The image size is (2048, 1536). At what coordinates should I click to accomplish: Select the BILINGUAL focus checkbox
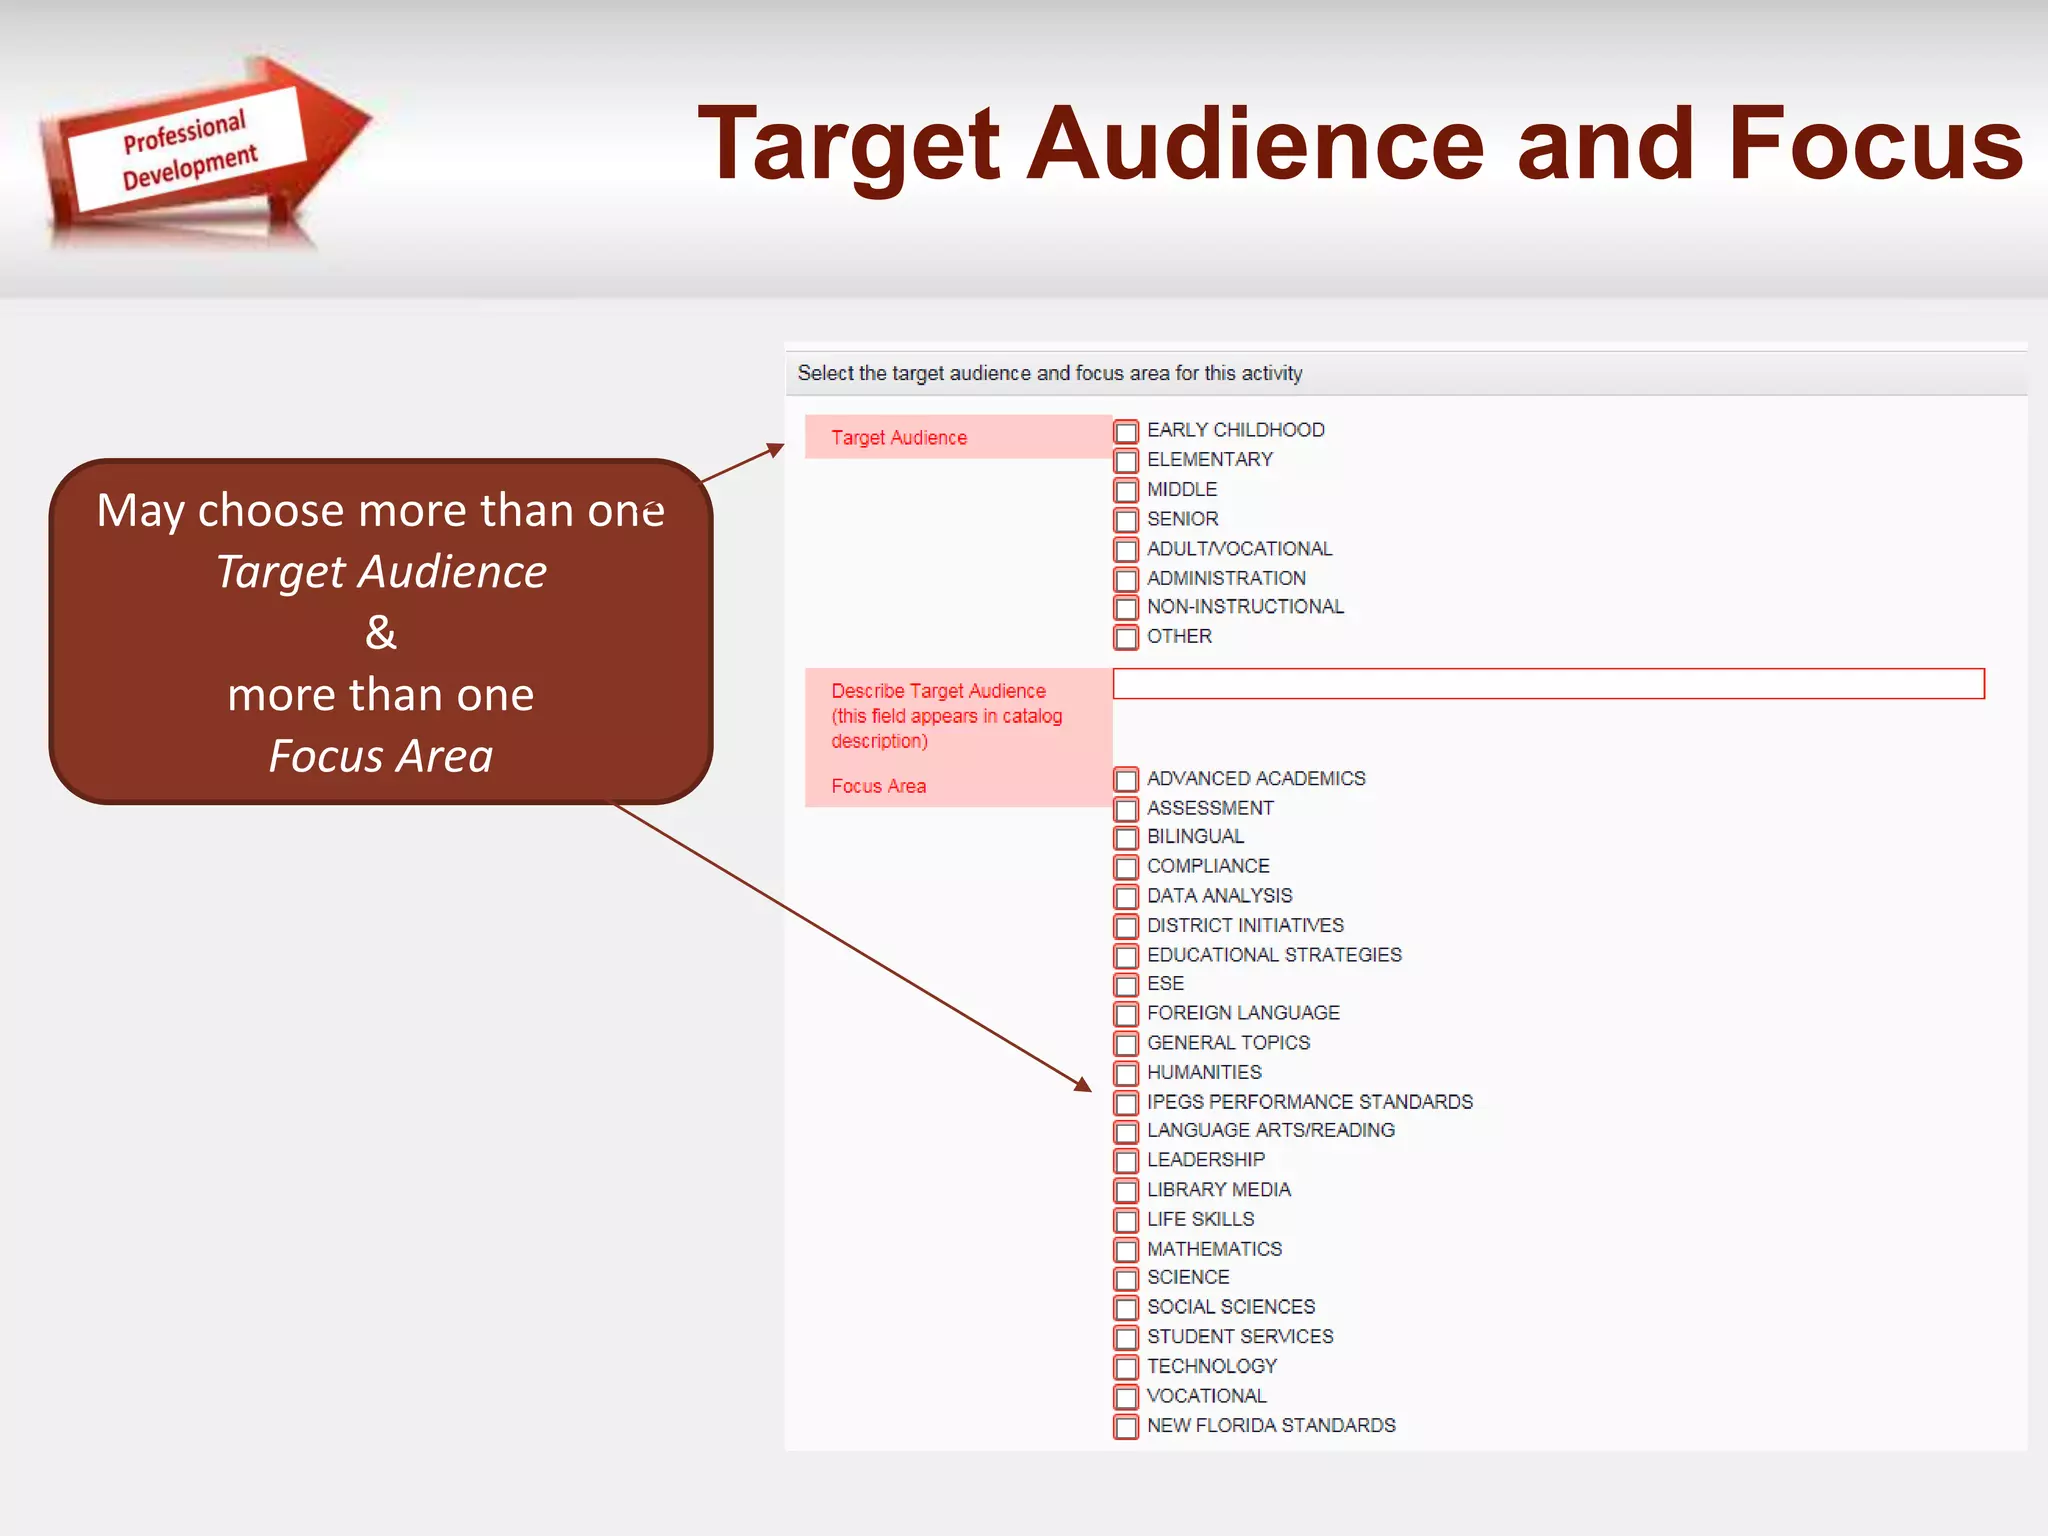click(x=1126, y=838)
